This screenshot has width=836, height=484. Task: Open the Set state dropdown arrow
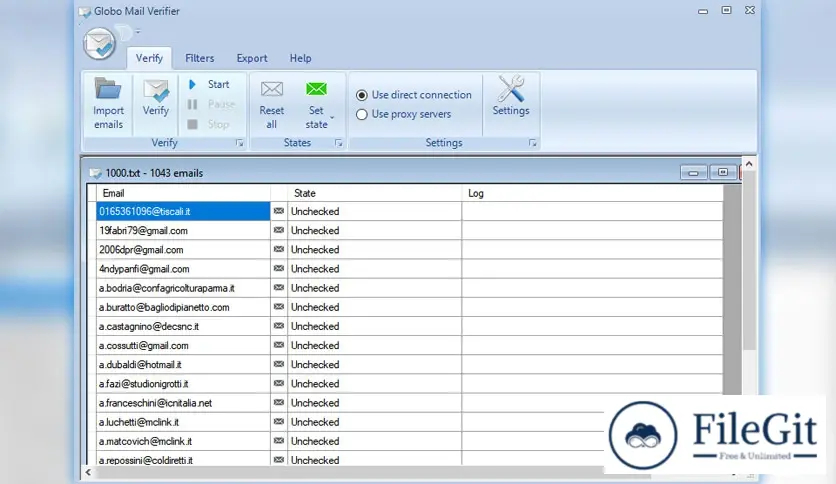click(x=332, y=118)
